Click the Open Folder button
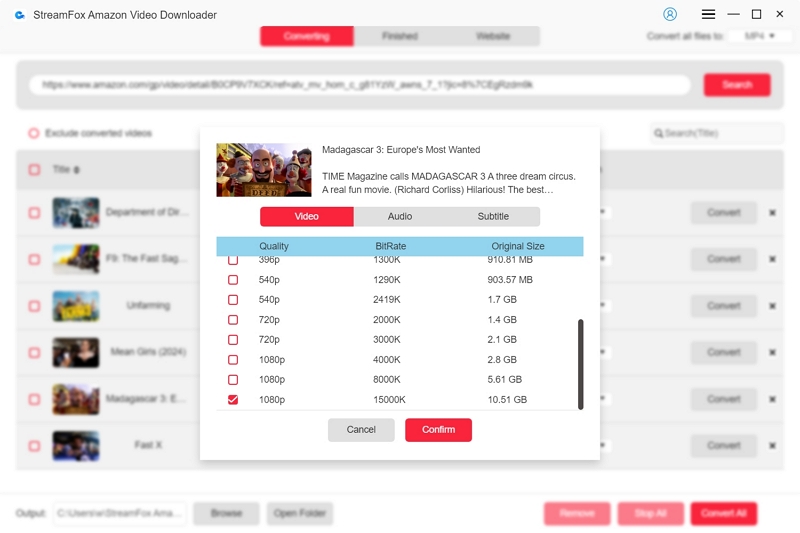Image resolution: width=800 pixels, height=533 pixels. (x=300, y=513)
